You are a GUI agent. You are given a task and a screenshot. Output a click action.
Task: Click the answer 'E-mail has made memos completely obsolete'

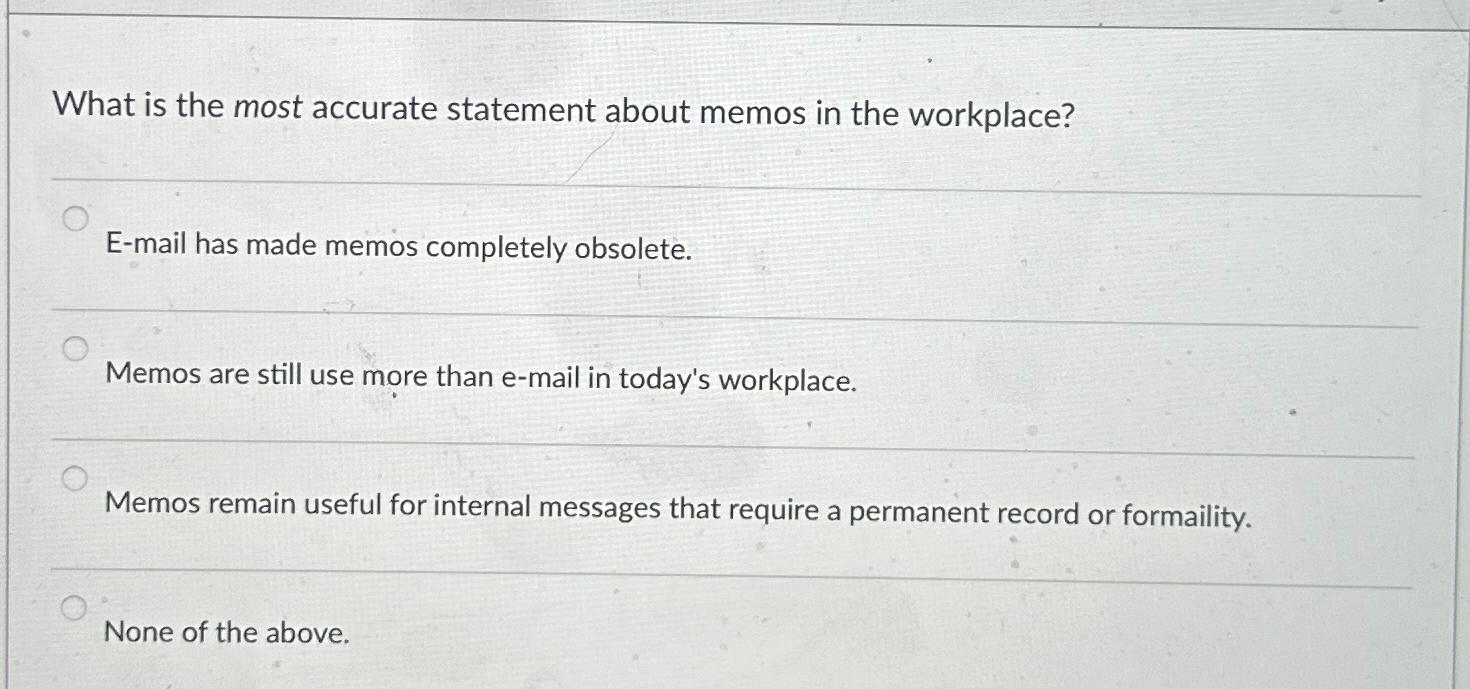click(397, 245)
